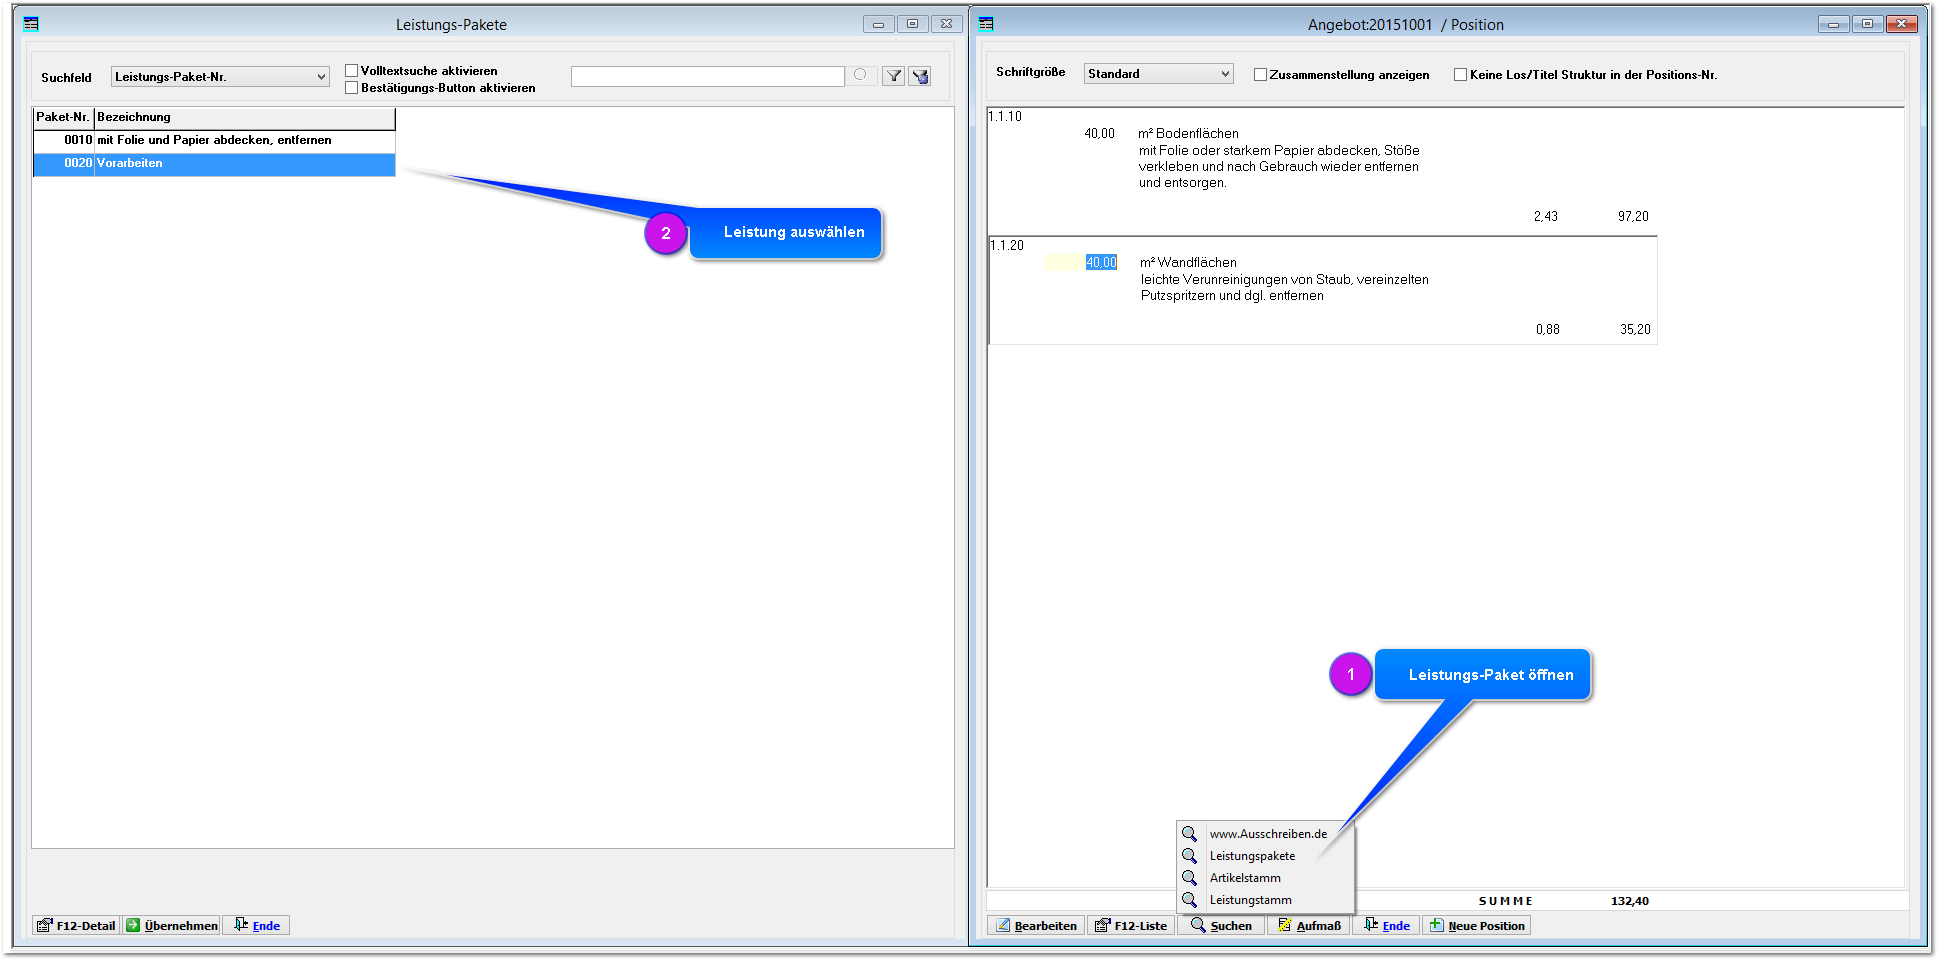Click the F12-Liste button
This screenshot has height=961, width=1939.
coord(1131,926)
